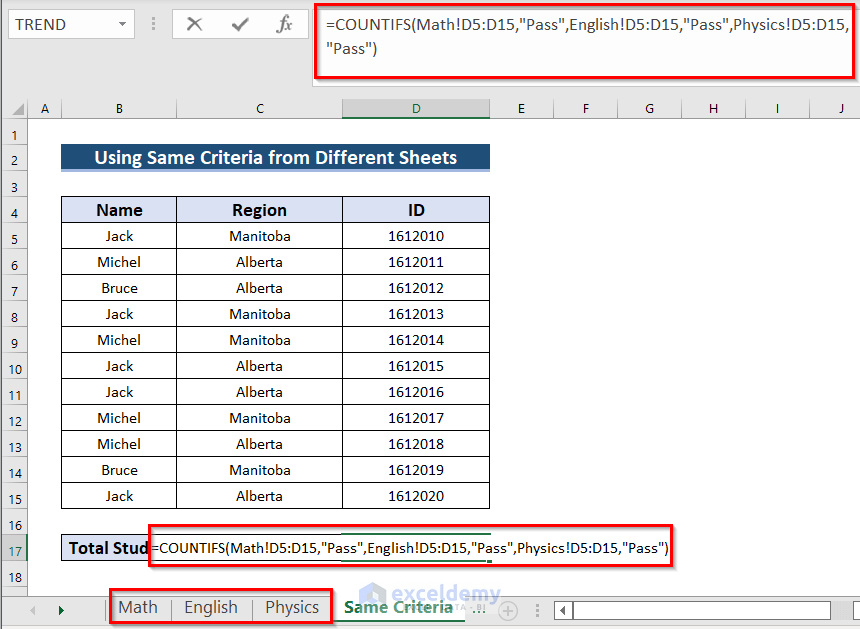
Task: Select column F header
Action: pyautogui.click(x=586, y=109)
